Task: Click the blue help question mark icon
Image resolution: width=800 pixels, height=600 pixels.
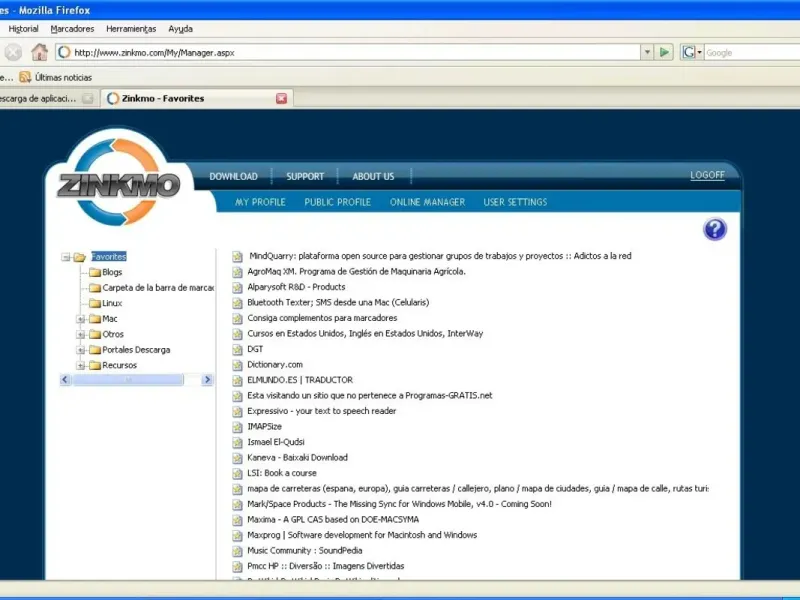Action: (x=715, y=229)
